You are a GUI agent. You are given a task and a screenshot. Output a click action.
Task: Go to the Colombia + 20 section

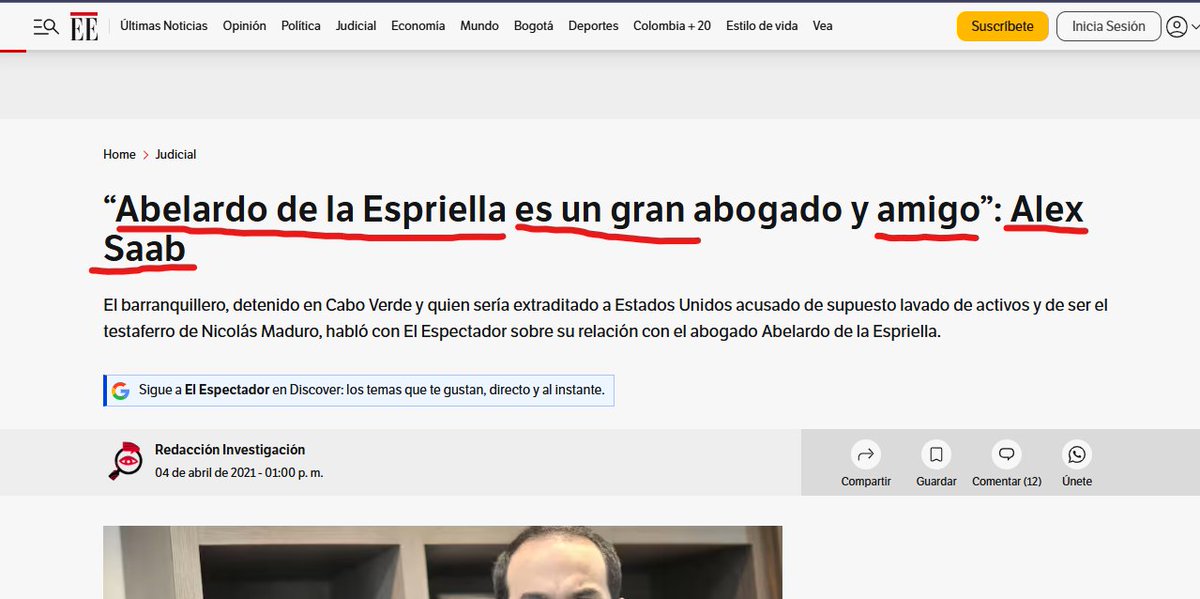click(x=671, y=26)
